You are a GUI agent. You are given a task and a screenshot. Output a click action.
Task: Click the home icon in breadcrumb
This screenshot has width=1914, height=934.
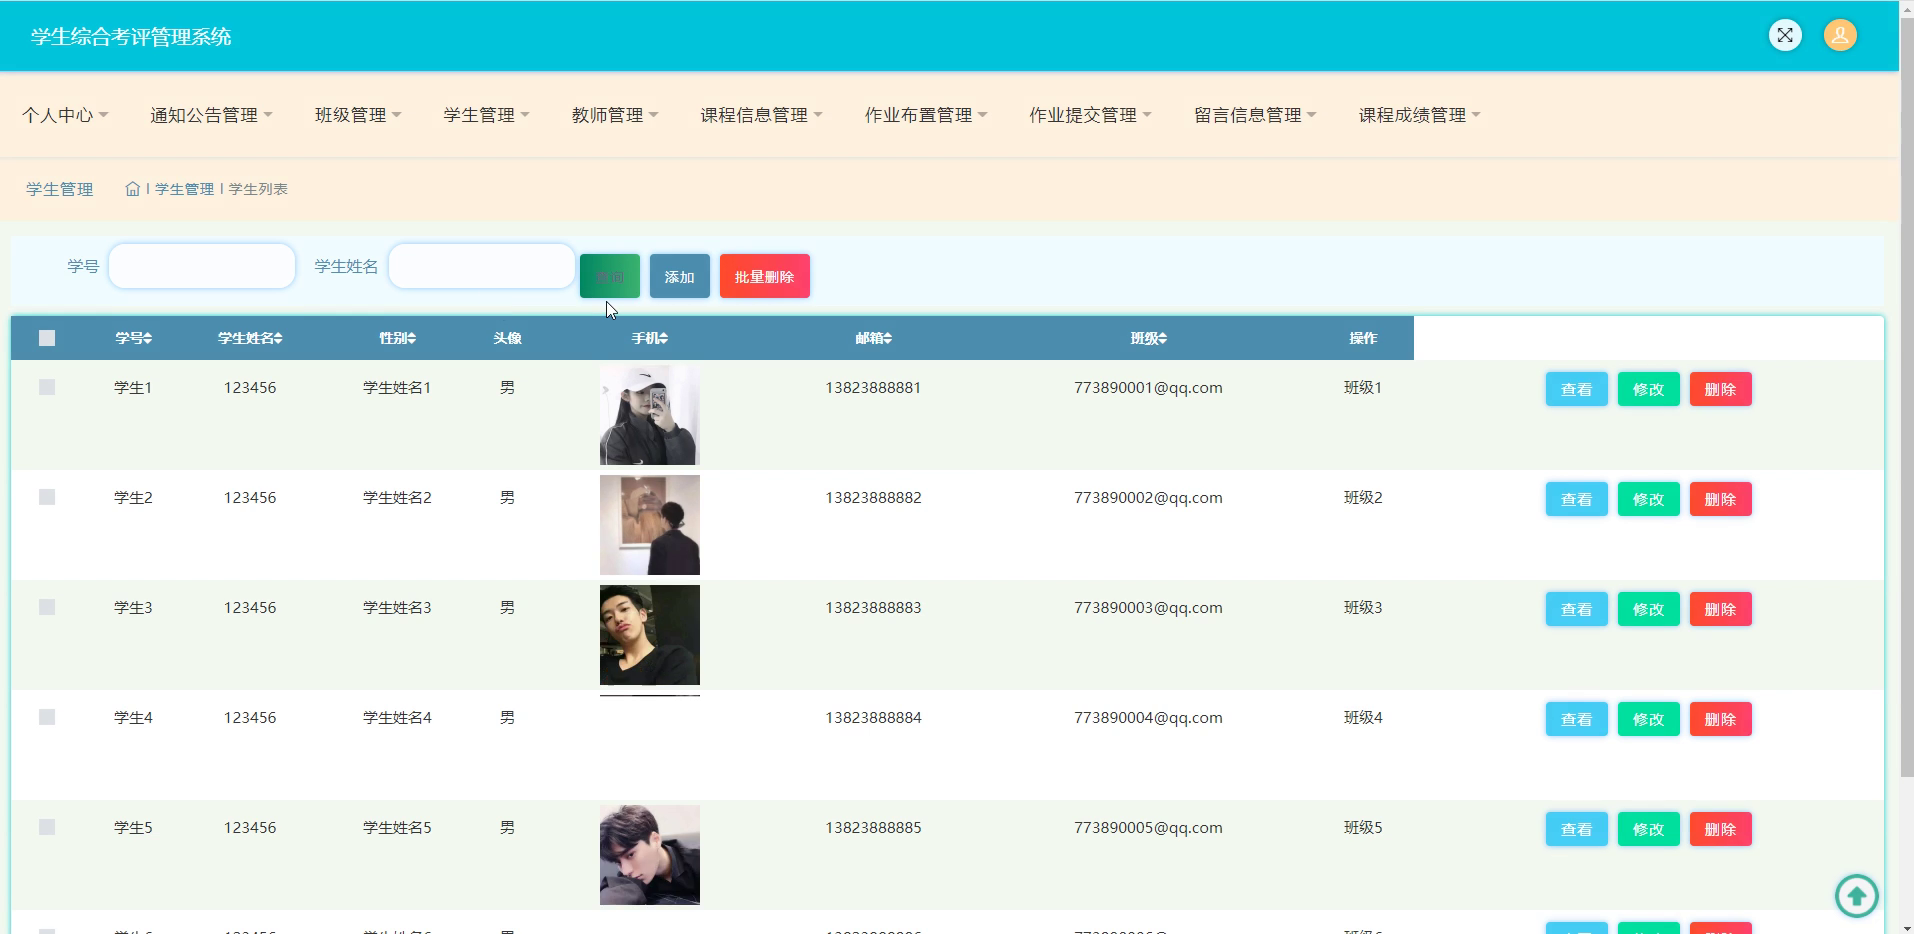pos(132,189)
